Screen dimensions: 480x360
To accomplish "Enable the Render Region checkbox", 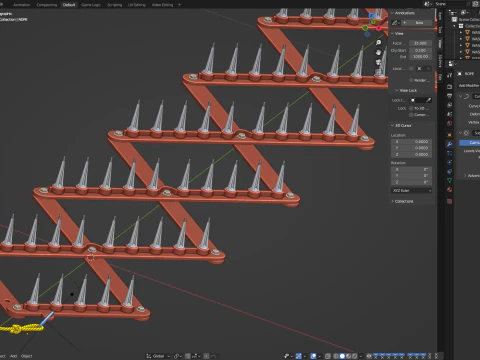I will pos(411,80).
